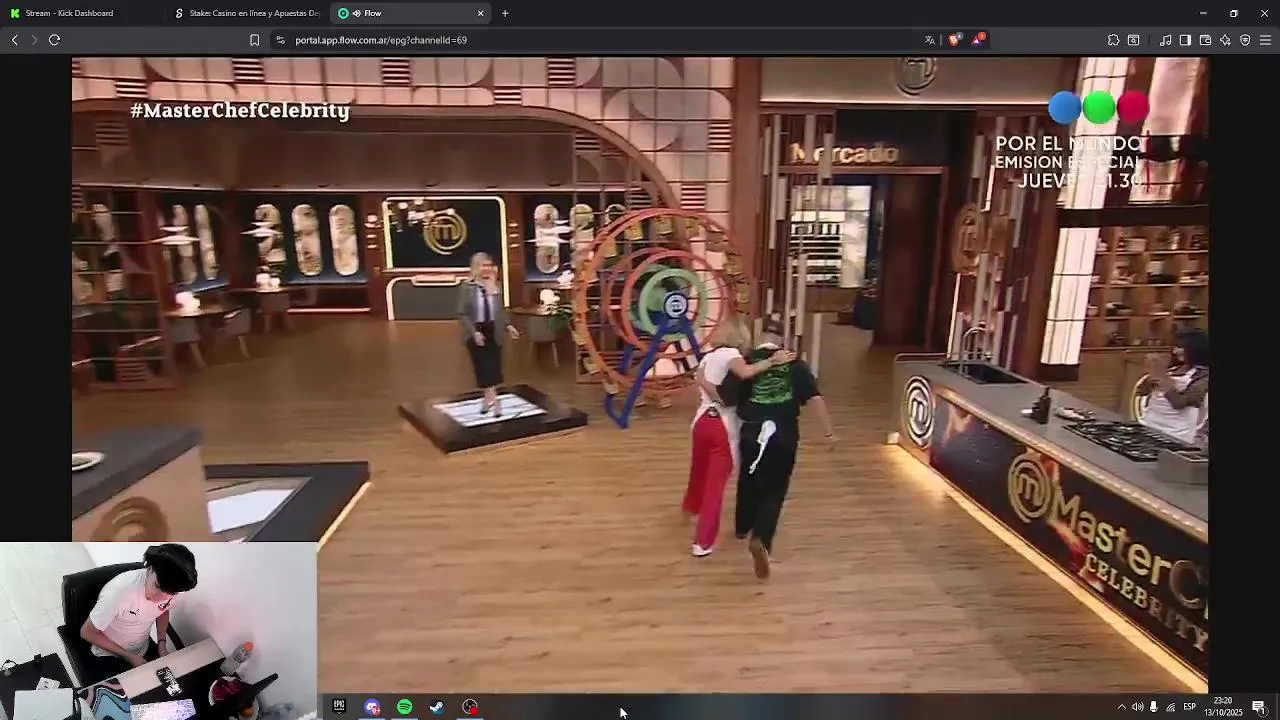This screenshot has height=720, width=1280.
Task: Open Steam from the taskbar
Action: (x=437, y=707)
